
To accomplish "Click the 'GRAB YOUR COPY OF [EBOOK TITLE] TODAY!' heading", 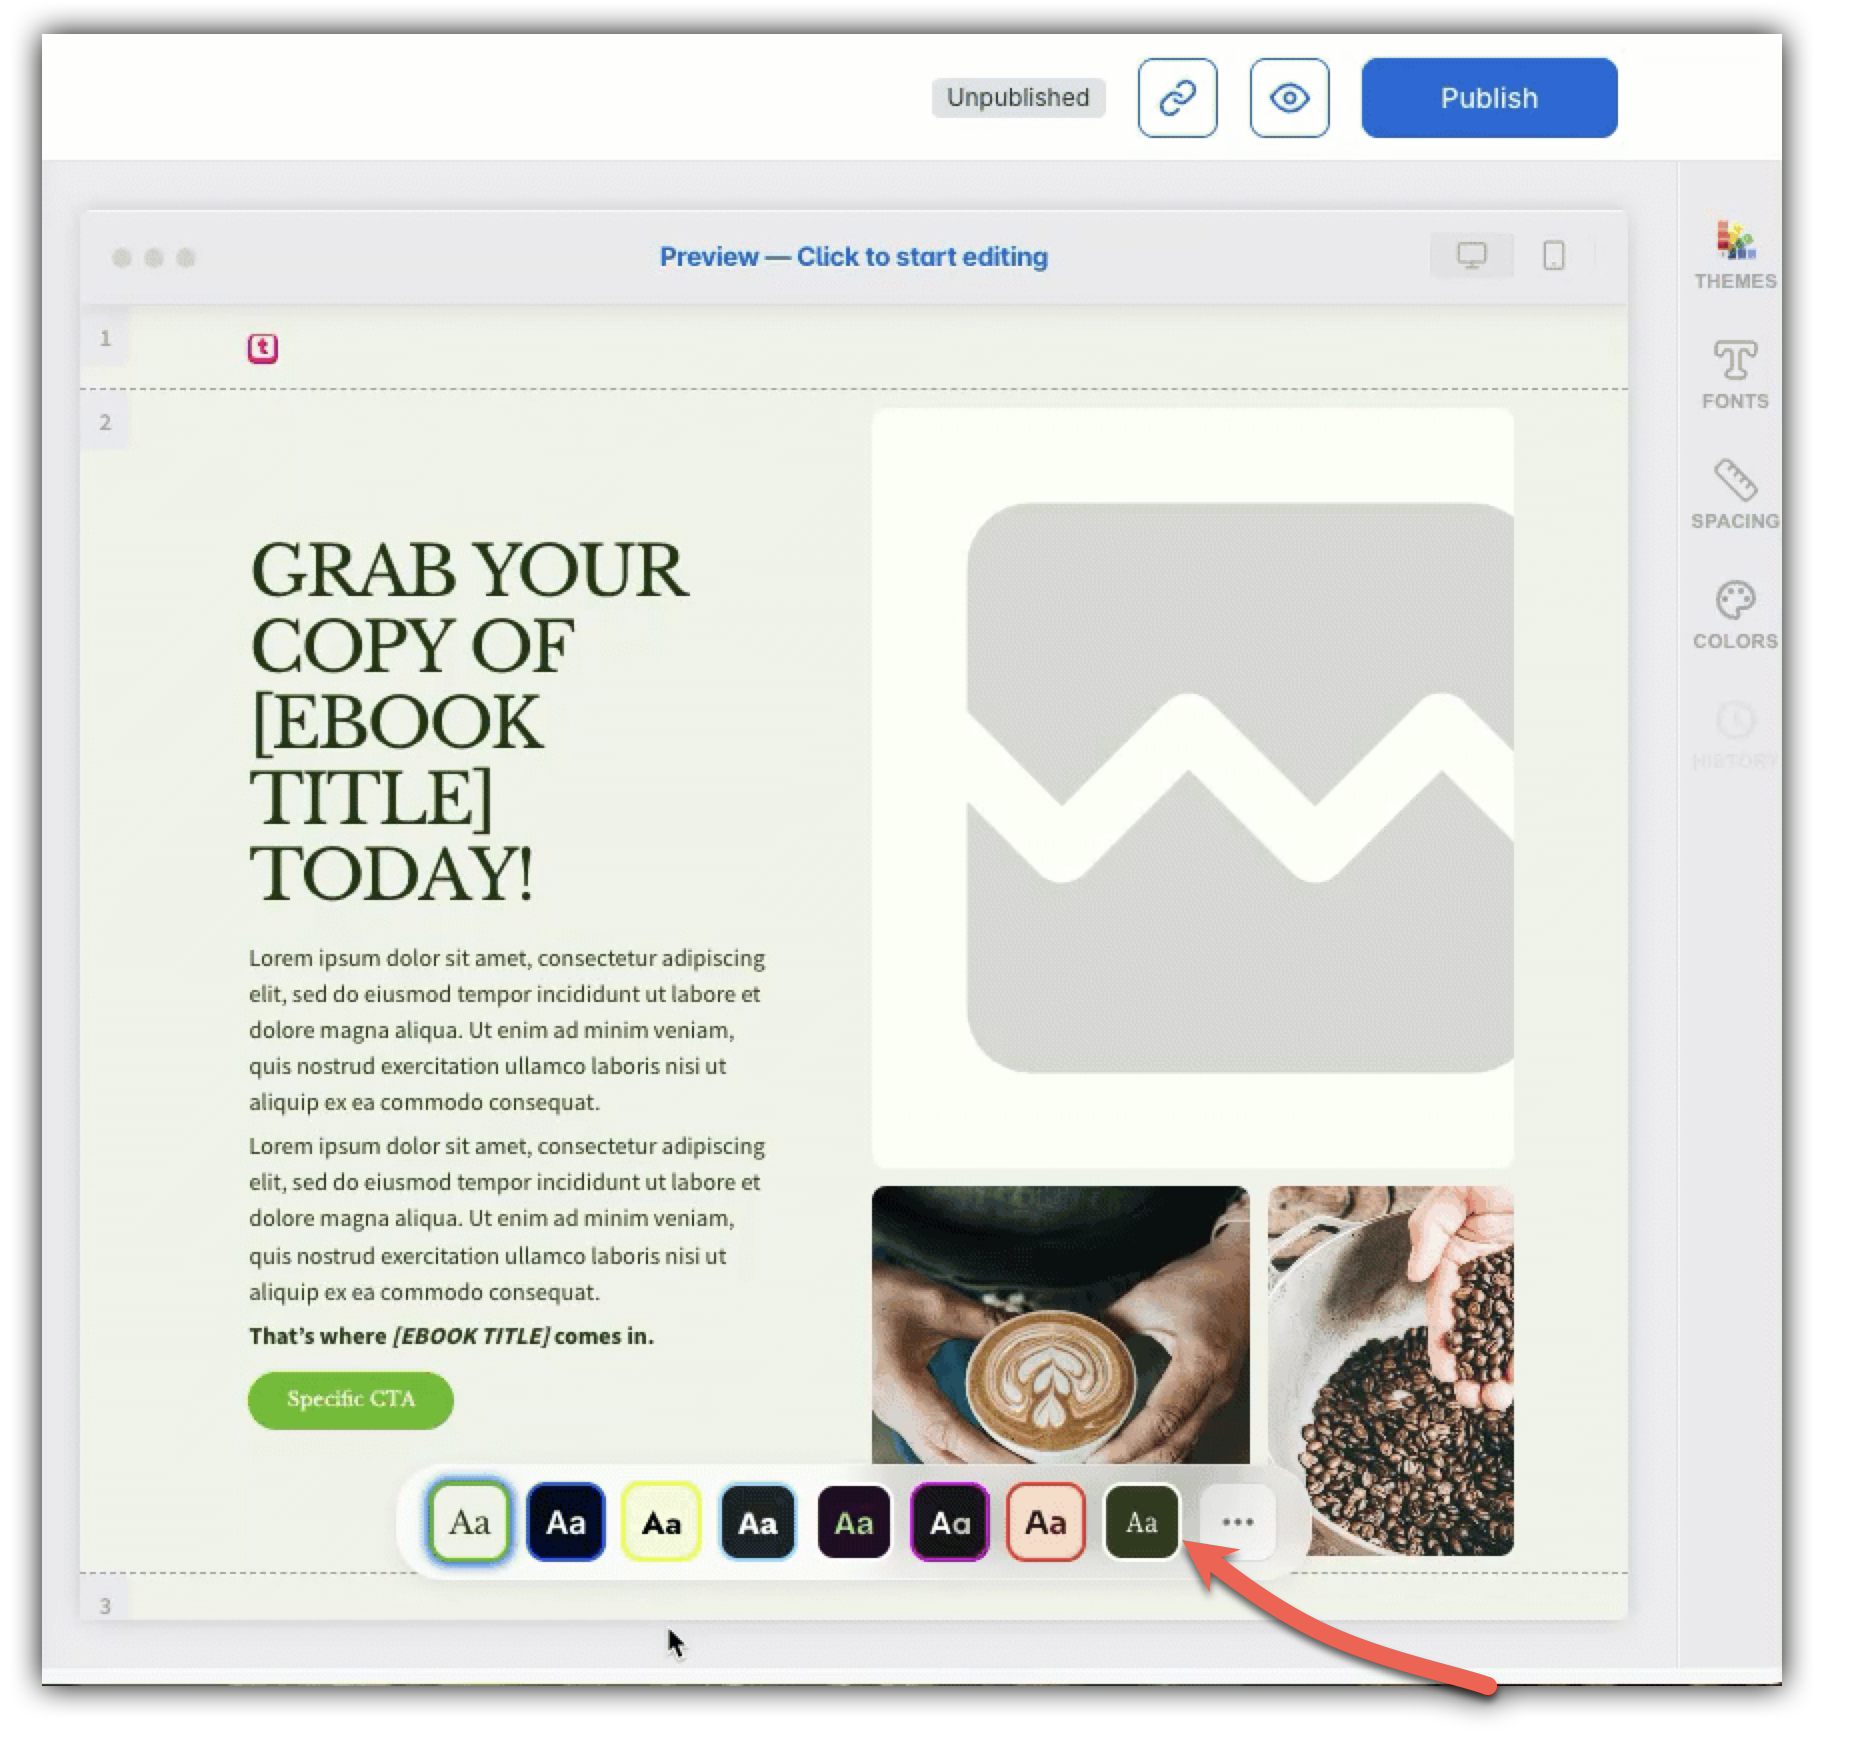I will tap(469, 721).
